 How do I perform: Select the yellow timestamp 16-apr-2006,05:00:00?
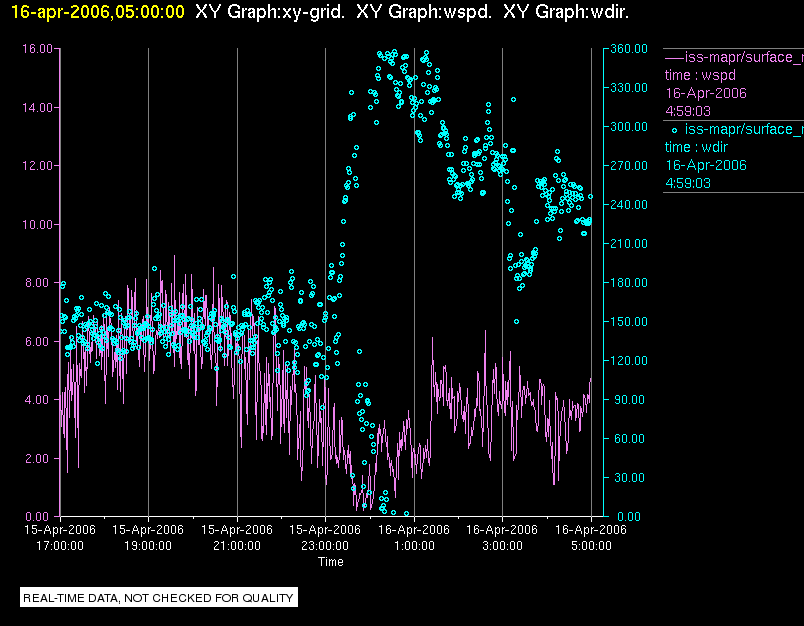97,12
